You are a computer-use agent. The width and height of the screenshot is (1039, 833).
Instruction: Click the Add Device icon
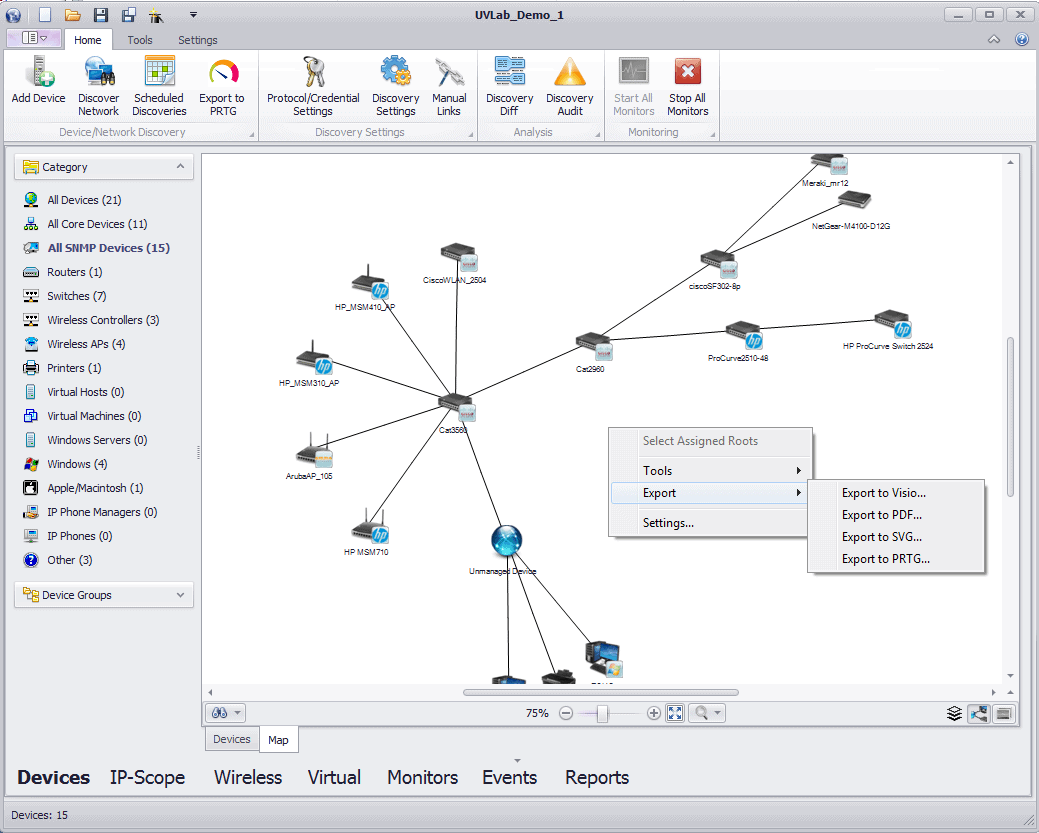coord(38,72)
